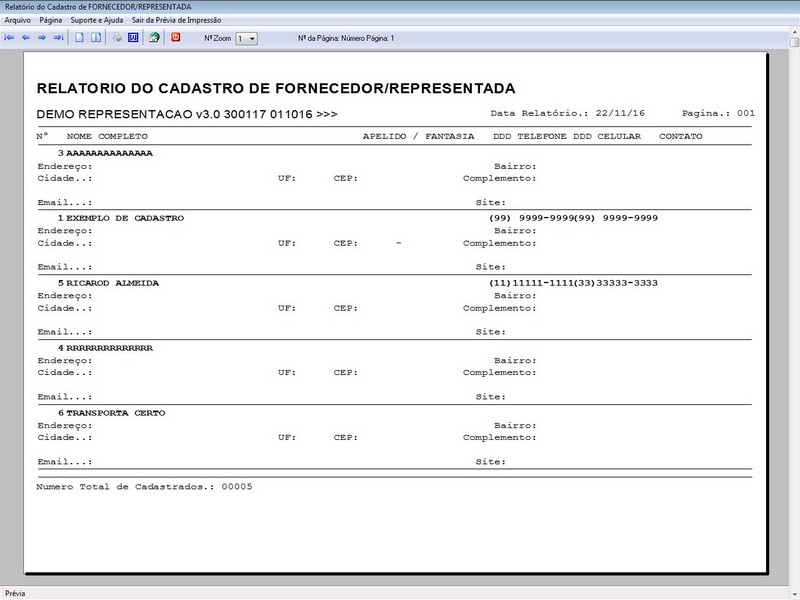Click EXEMPLO DE CADASTRO record entry
Viewport: 800px width, 600px height.
click(x=124, y=218)
